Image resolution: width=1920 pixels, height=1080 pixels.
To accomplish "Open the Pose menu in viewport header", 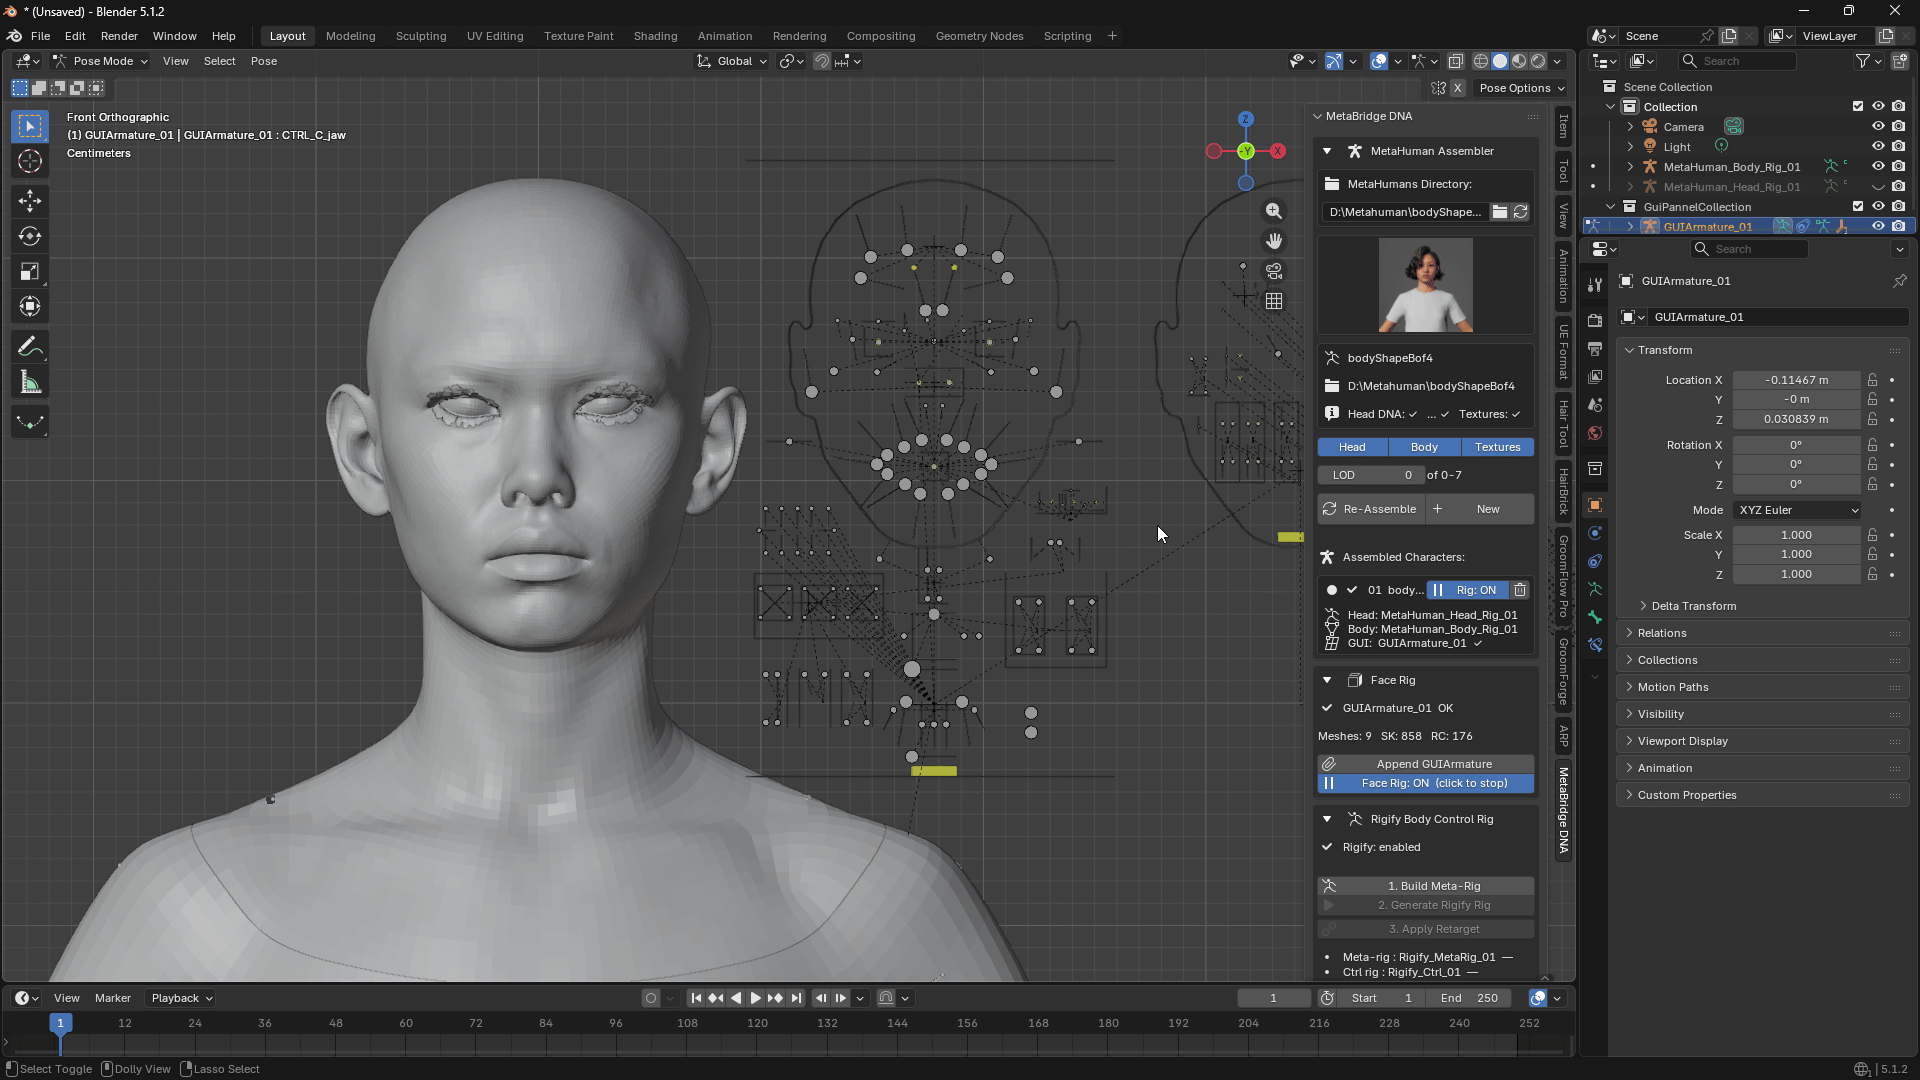I will [x=264, y=61].
